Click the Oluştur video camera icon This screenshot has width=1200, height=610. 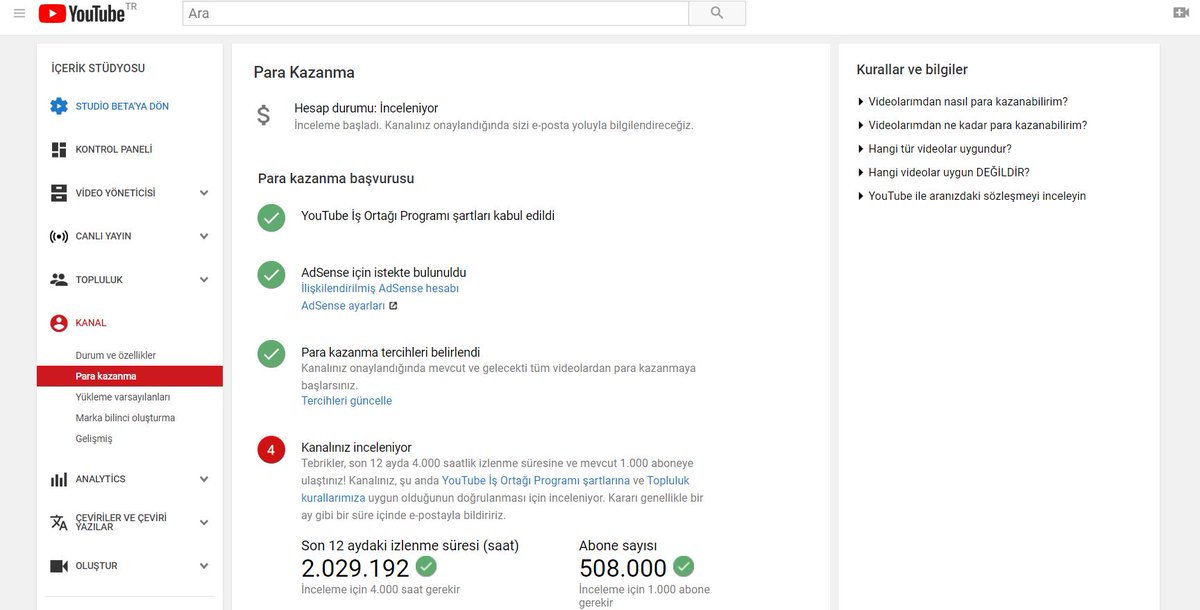pyautogui.click(x=59, y=566)
